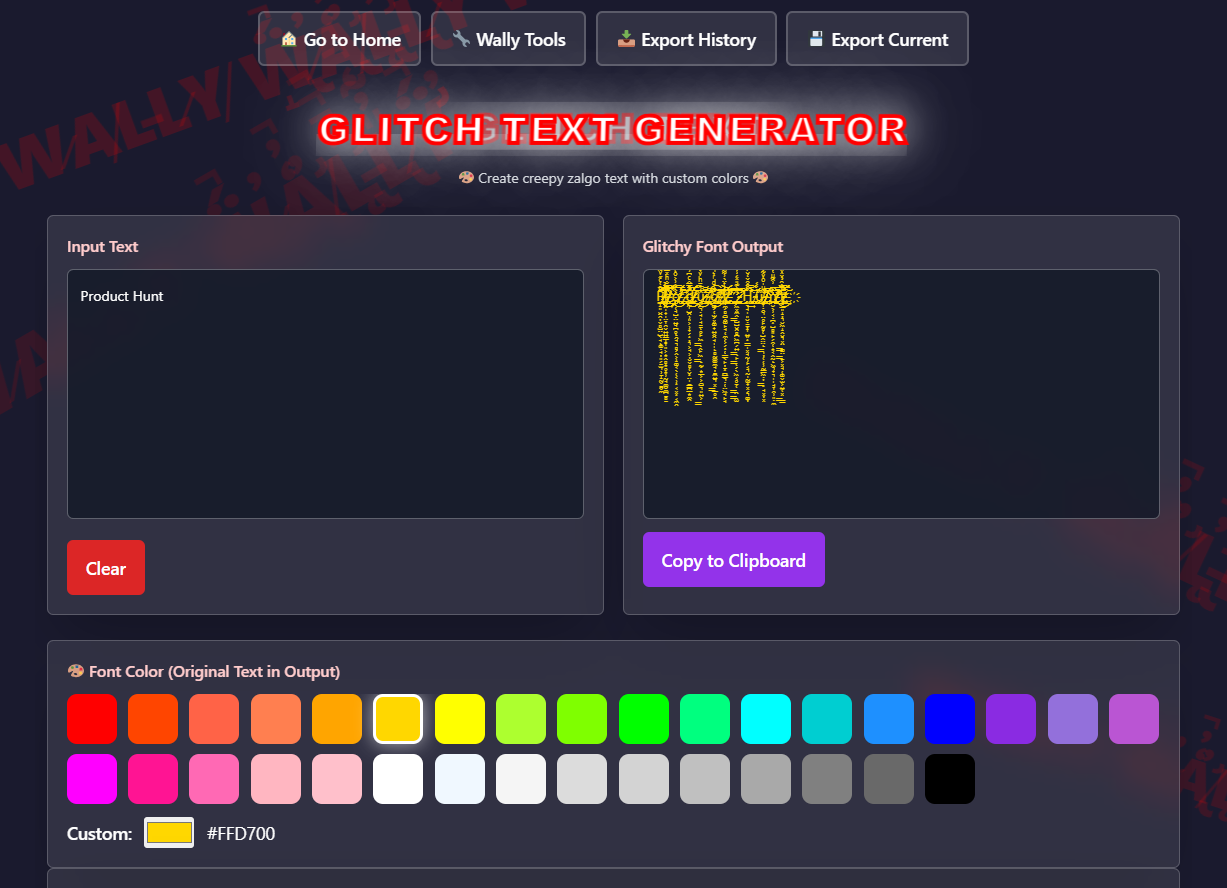Choose the dodger blue swatch
The width and height of the screenshot is (1227, 888).
click(x=889, y=719)
